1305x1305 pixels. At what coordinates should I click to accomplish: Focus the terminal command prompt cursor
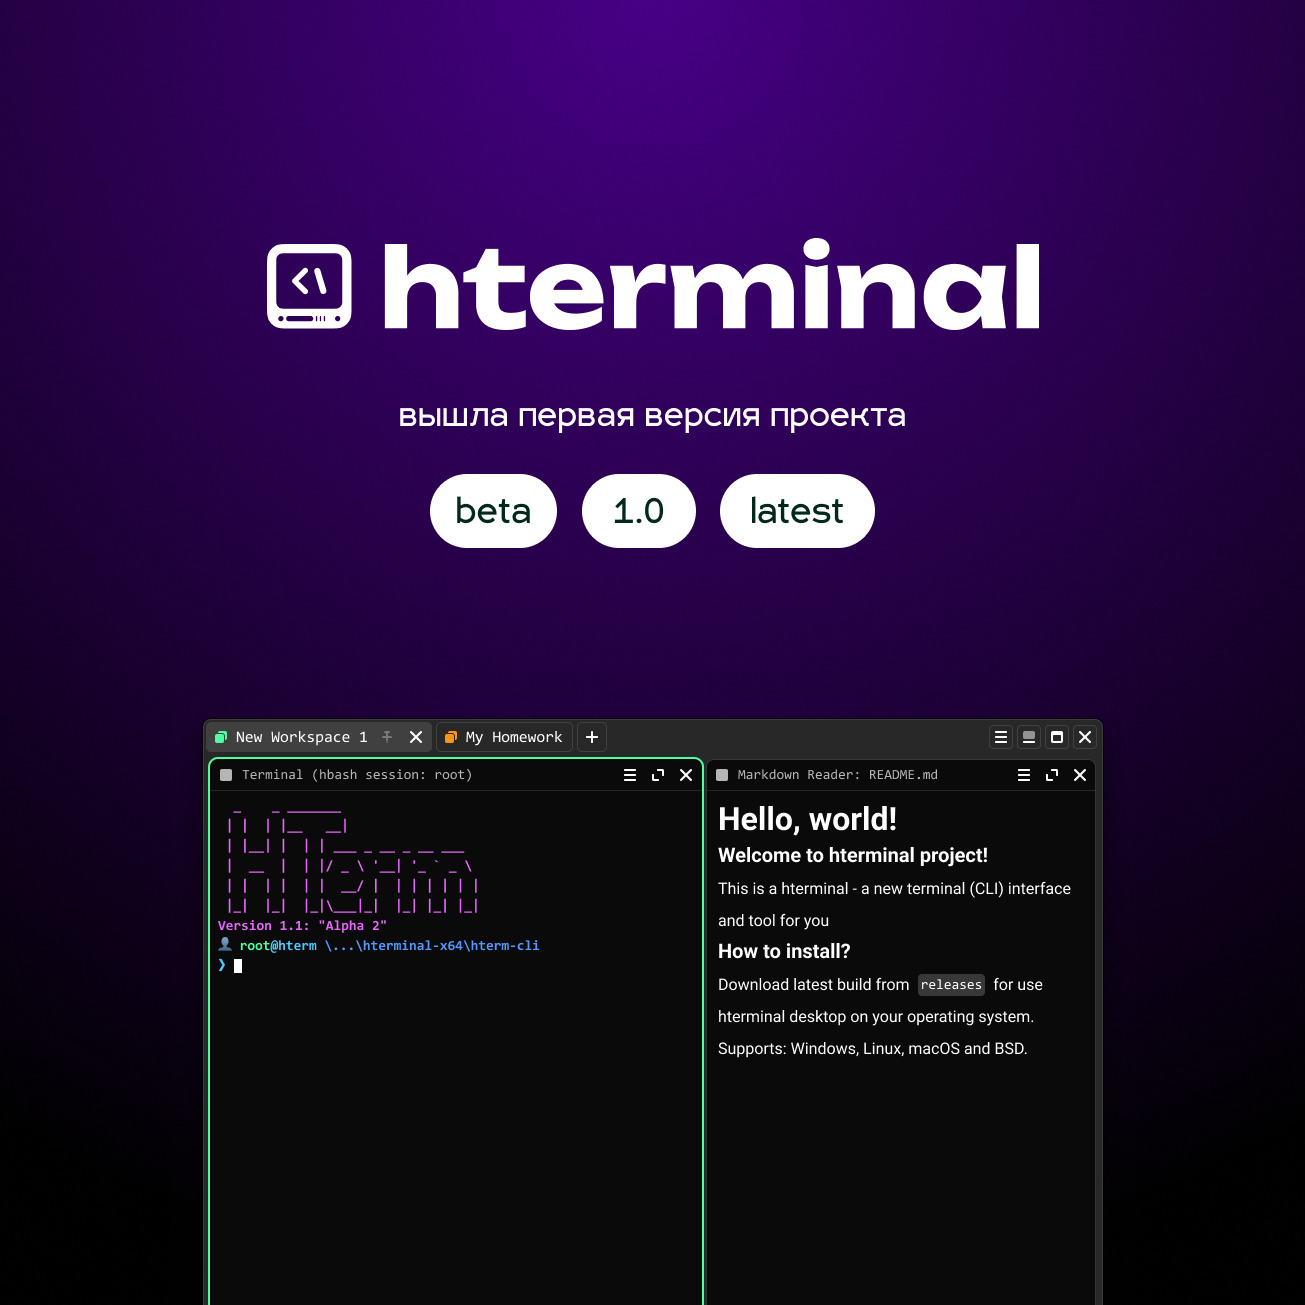click(x=238, y=966)
